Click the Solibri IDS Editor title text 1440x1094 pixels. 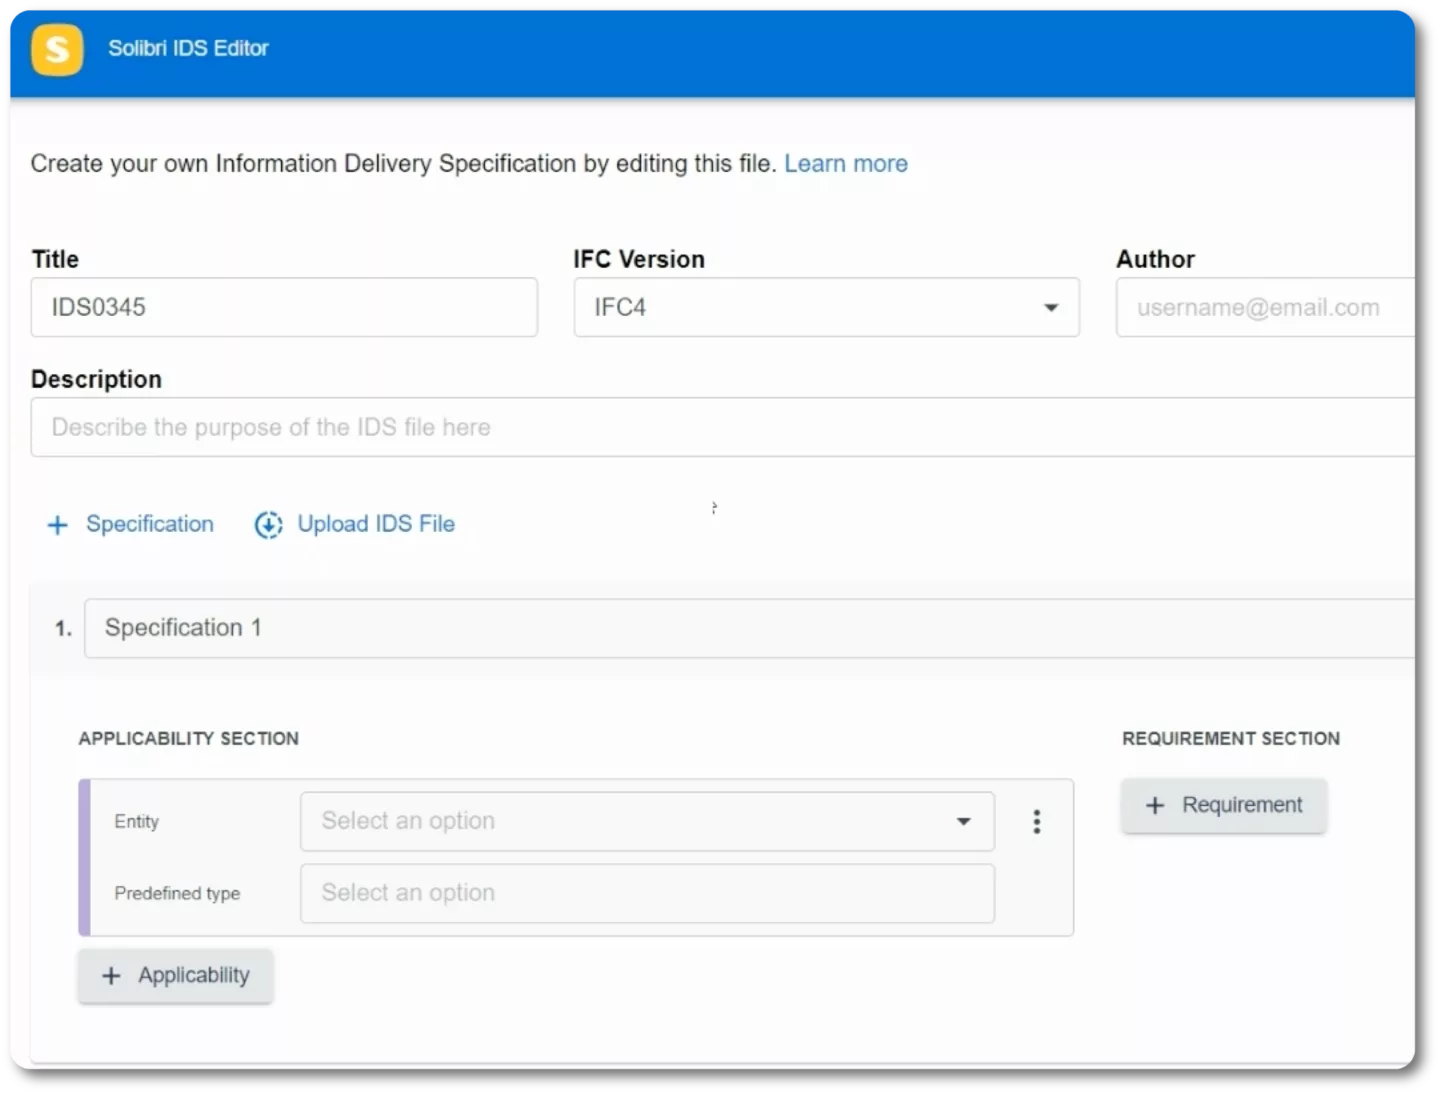coord(188,48)
